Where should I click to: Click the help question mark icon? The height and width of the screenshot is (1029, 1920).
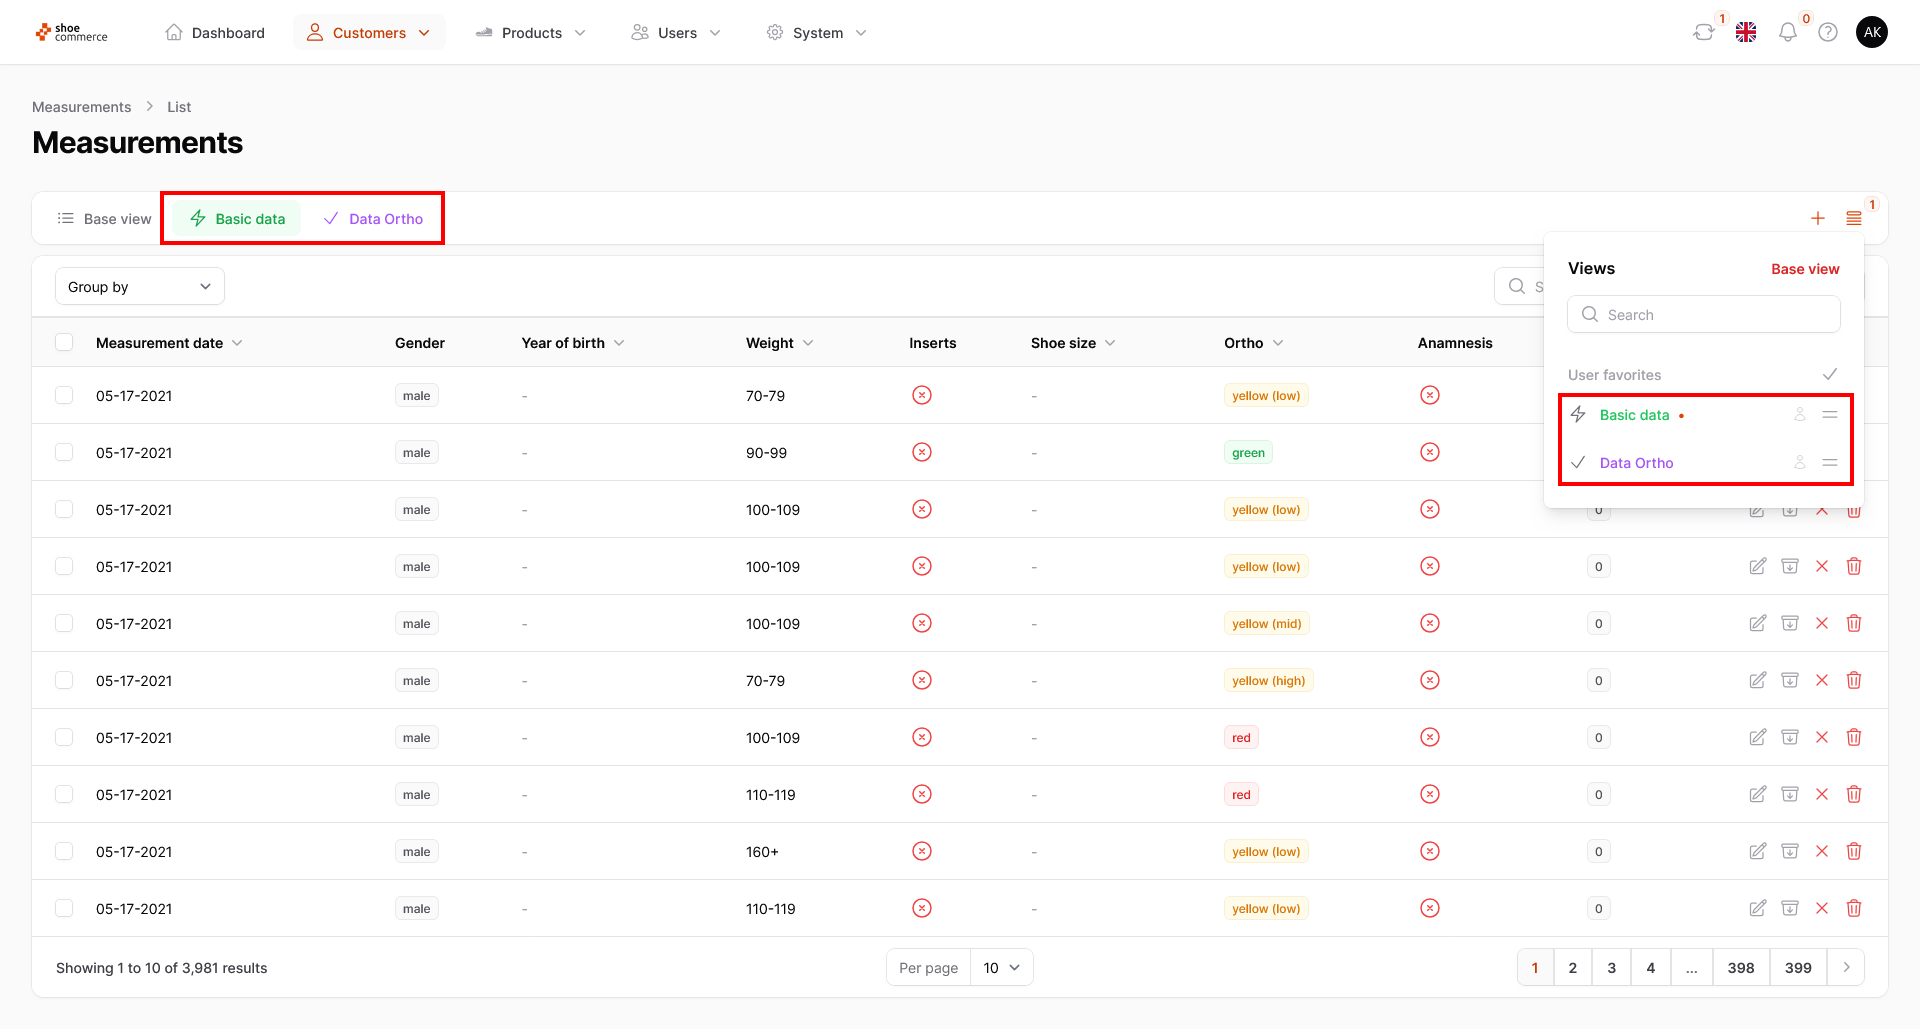coord(1828,32)
